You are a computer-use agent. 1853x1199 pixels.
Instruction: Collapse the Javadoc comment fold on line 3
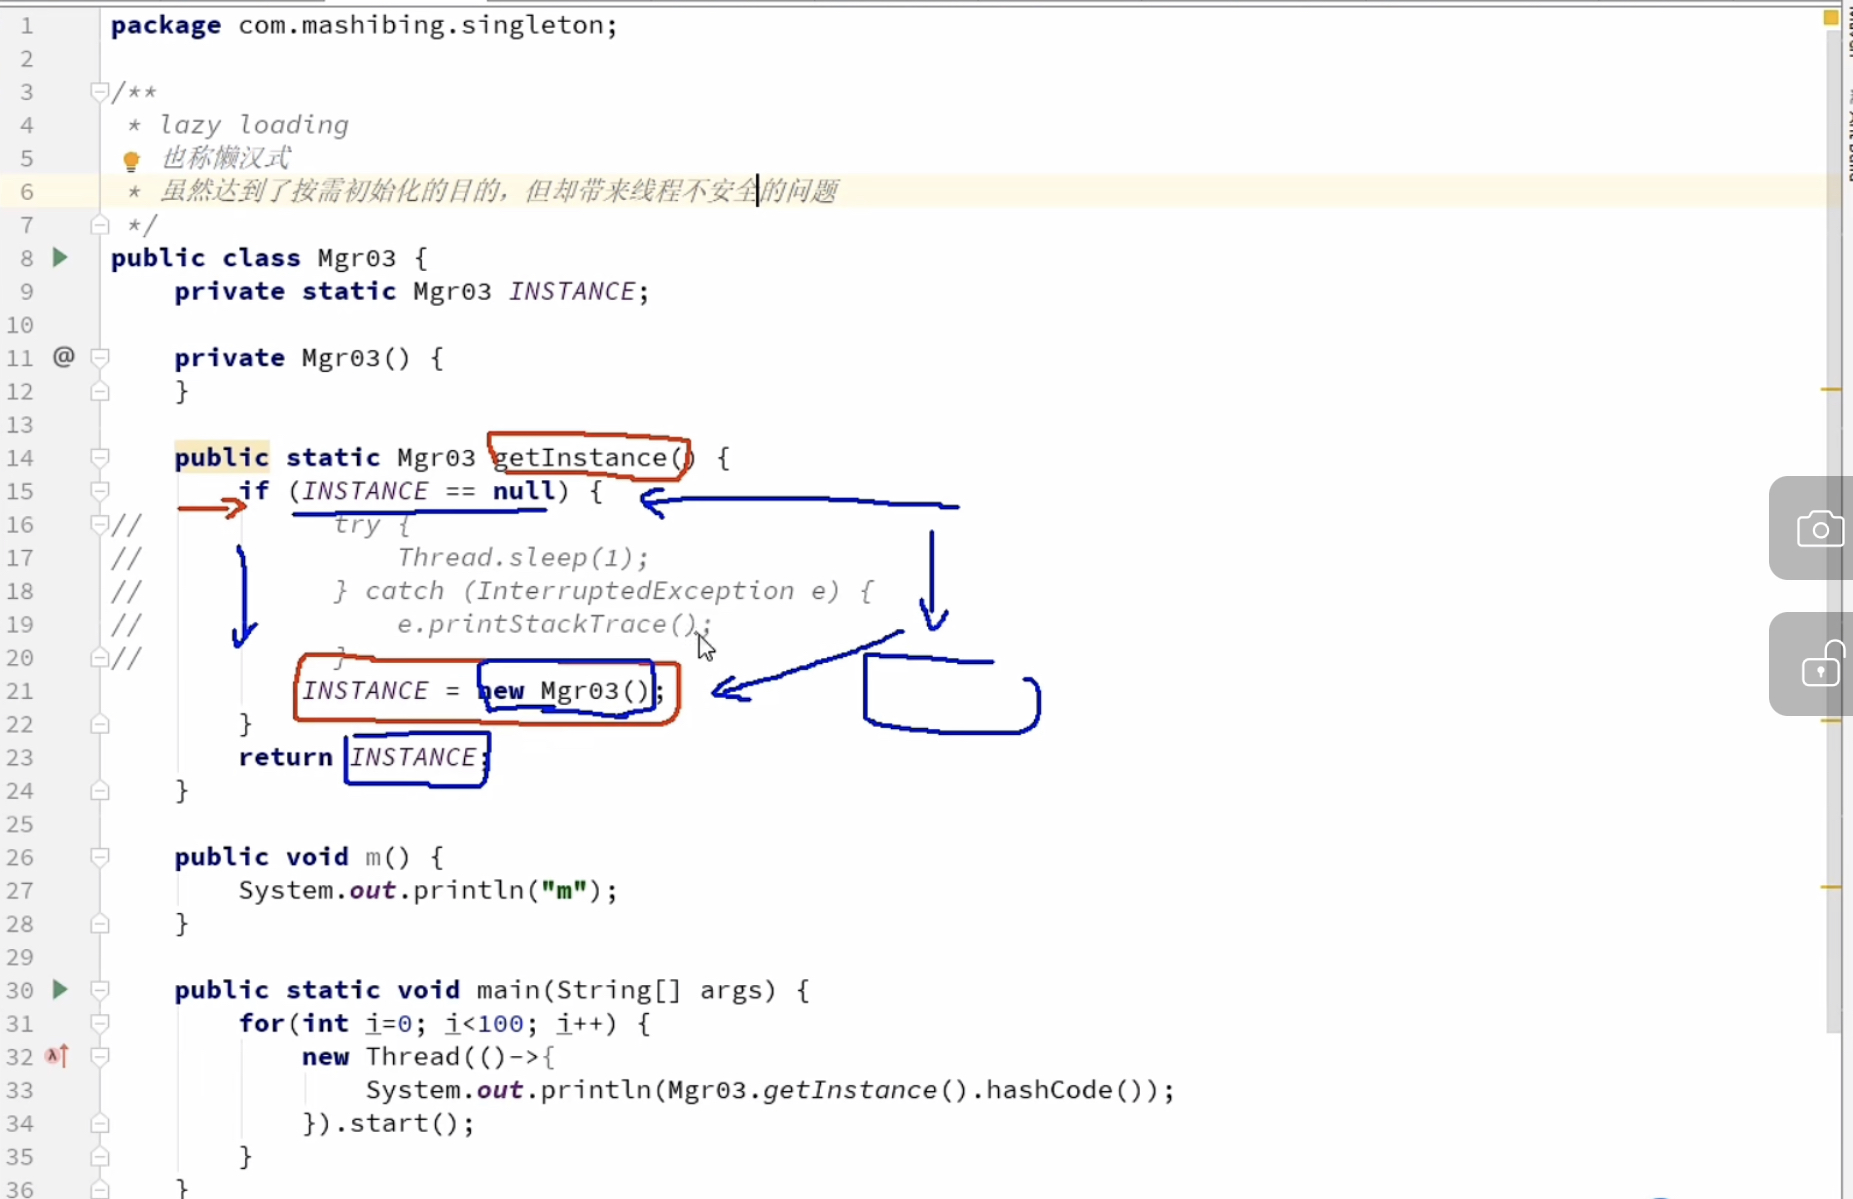point(100,92)
